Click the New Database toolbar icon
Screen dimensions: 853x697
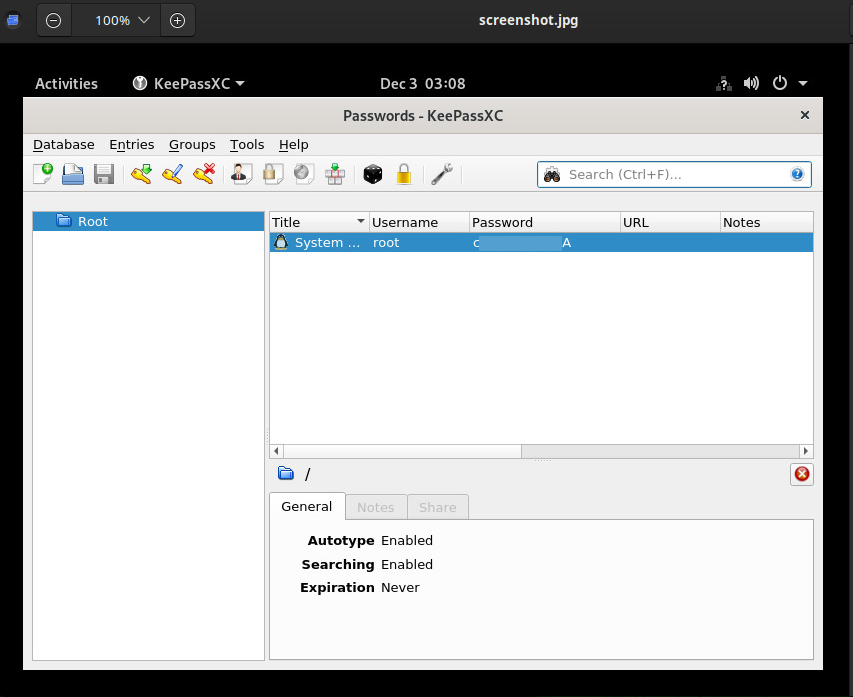pyautogui.click(x=42, y=174)
